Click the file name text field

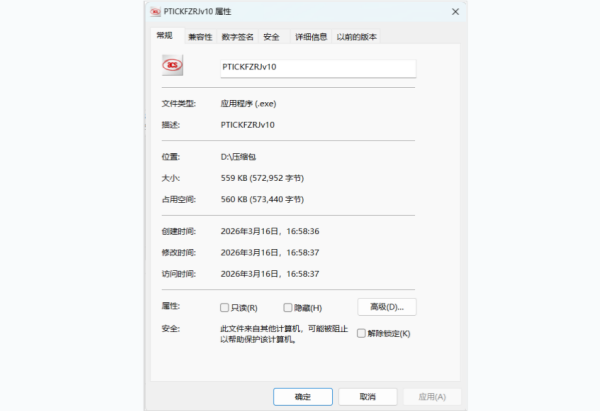317,68
